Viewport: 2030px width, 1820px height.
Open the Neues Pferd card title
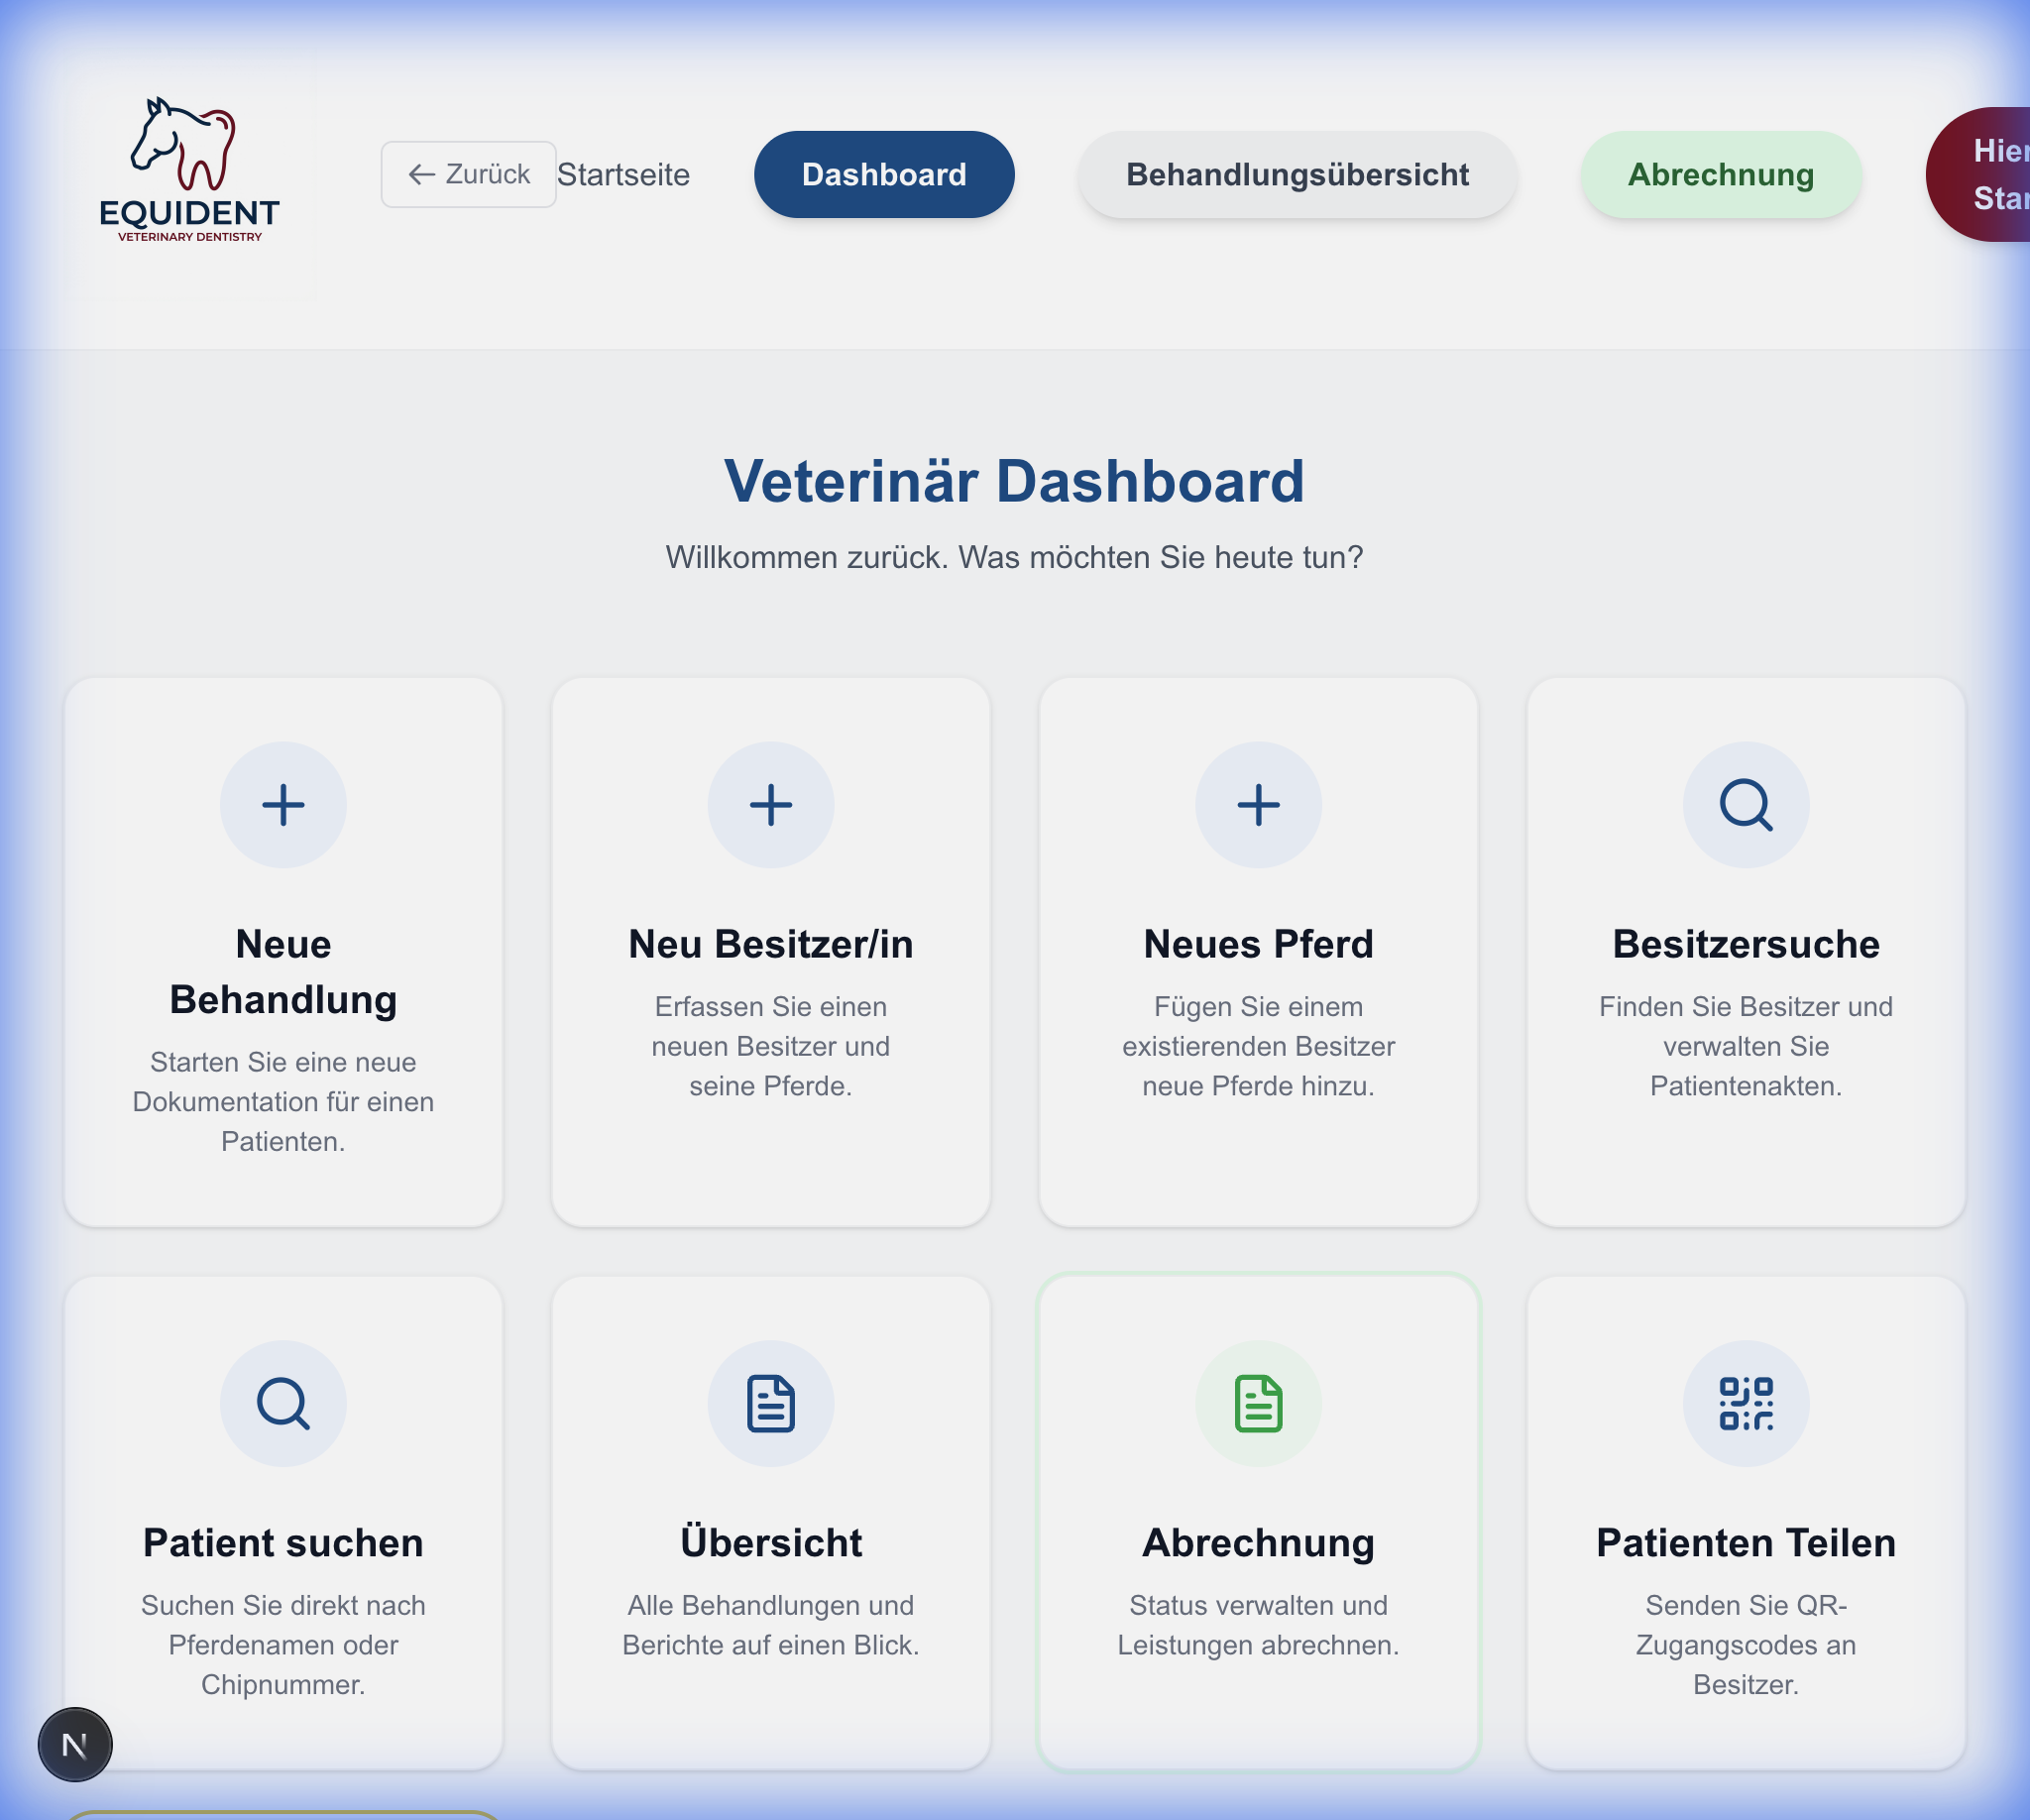(1258, 944)
